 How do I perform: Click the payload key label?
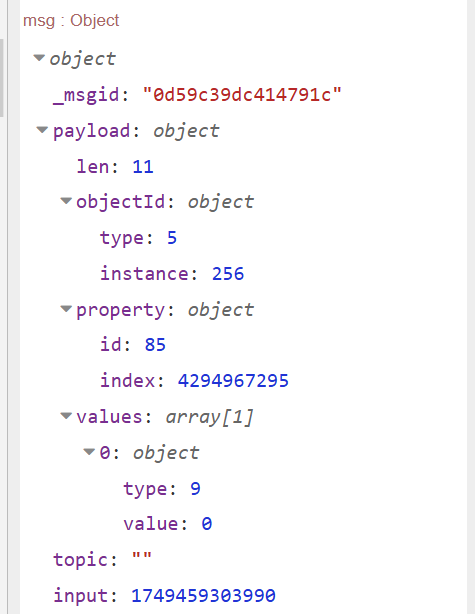point(92,131)
